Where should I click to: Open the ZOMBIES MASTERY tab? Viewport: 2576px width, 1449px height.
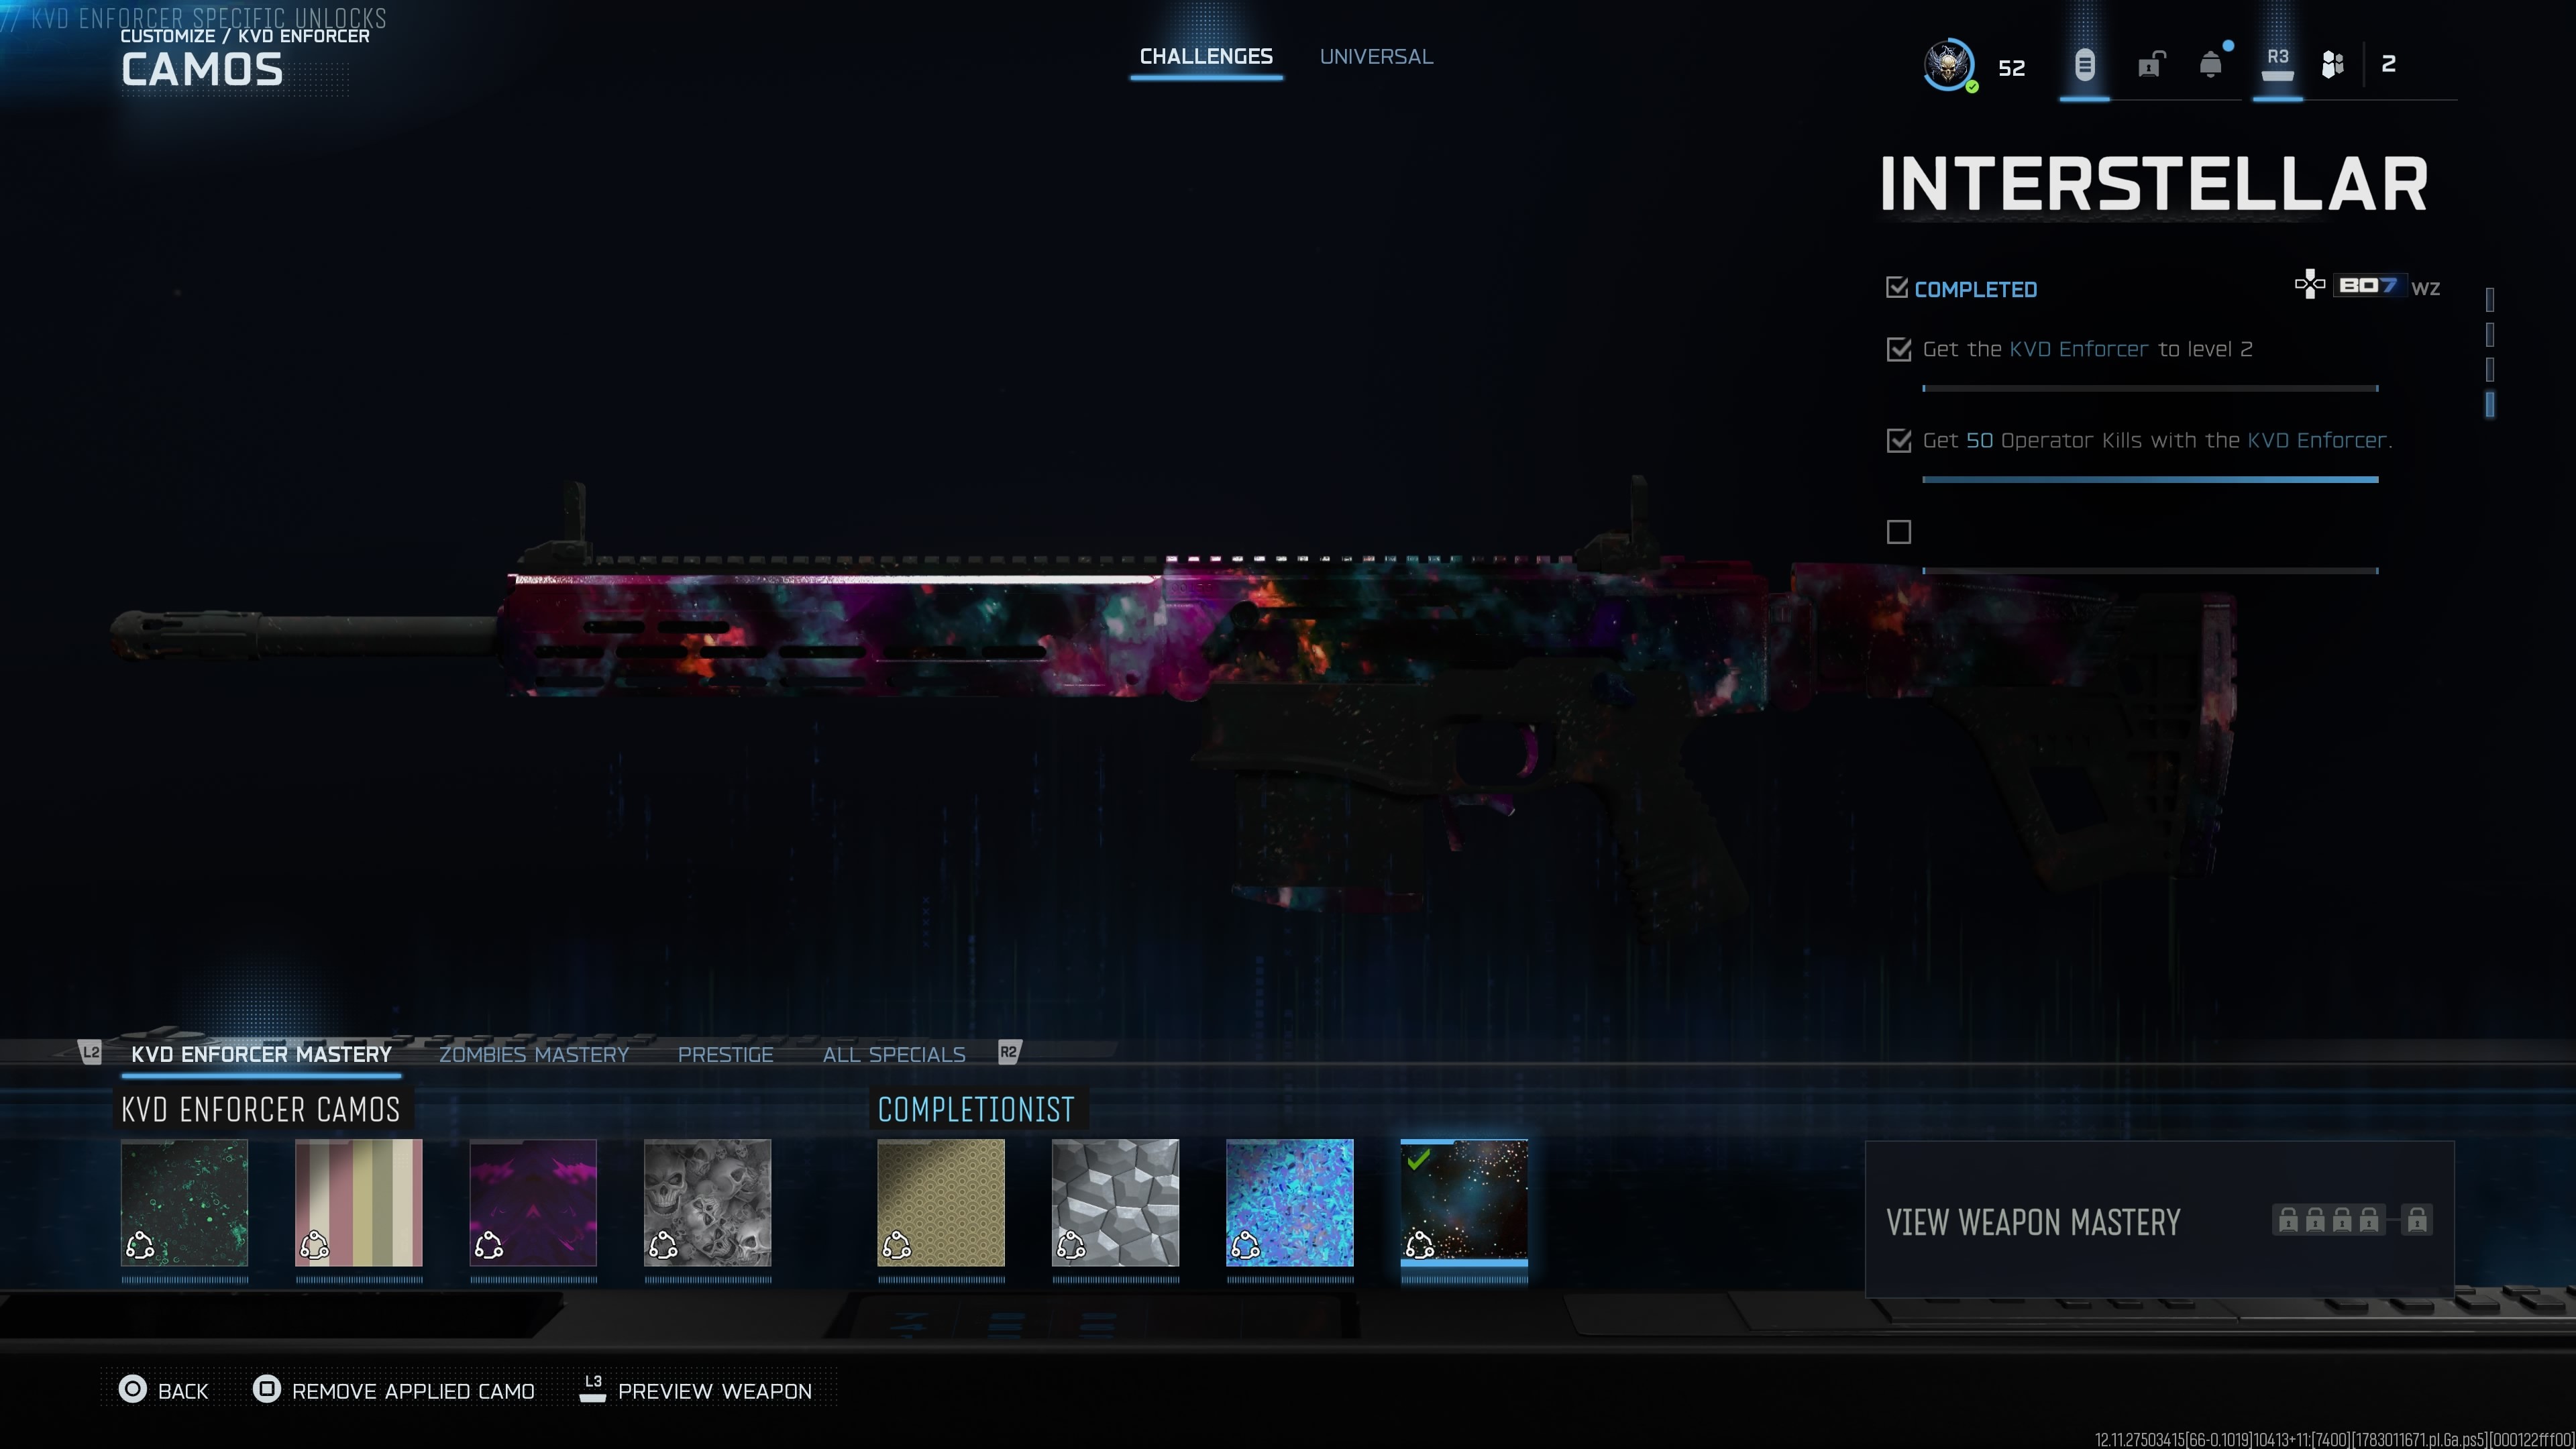tap(534, 1054)
